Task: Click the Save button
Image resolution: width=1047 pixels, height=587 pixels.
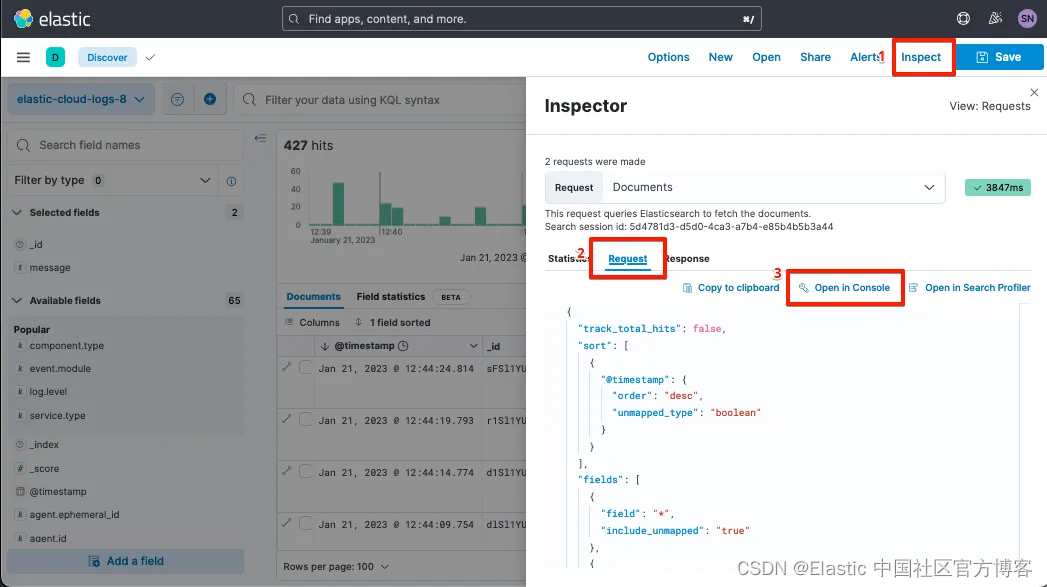Action: click(999, 57)
